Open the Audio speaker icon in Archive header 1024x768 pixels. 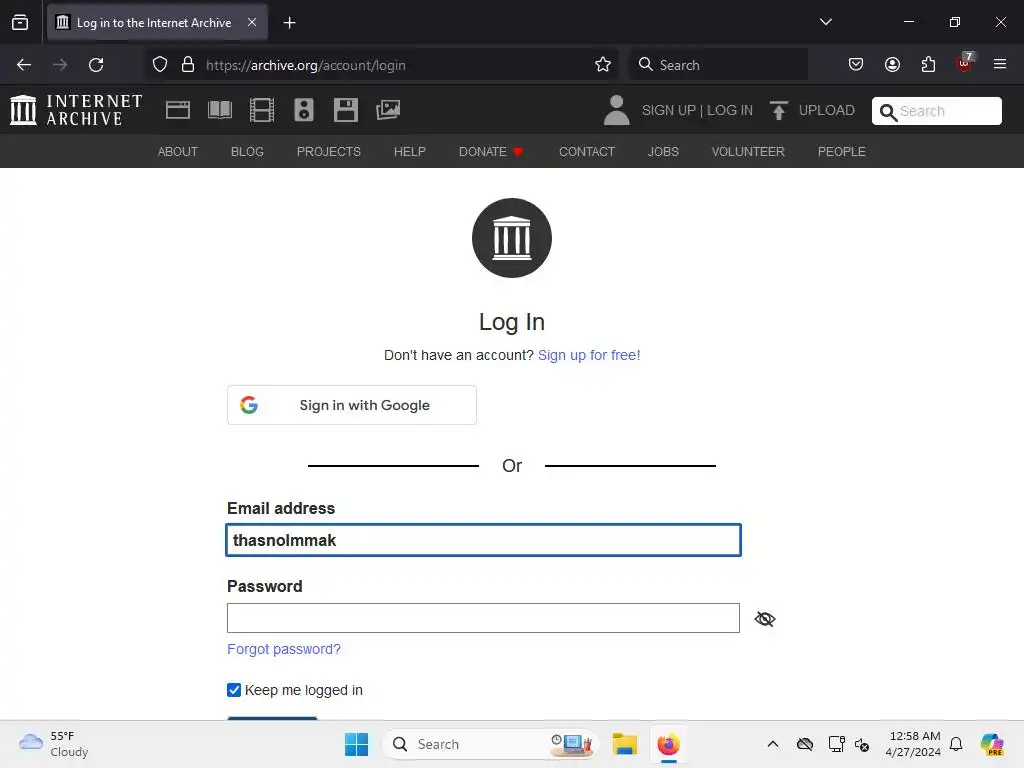[x=304, y=110]
